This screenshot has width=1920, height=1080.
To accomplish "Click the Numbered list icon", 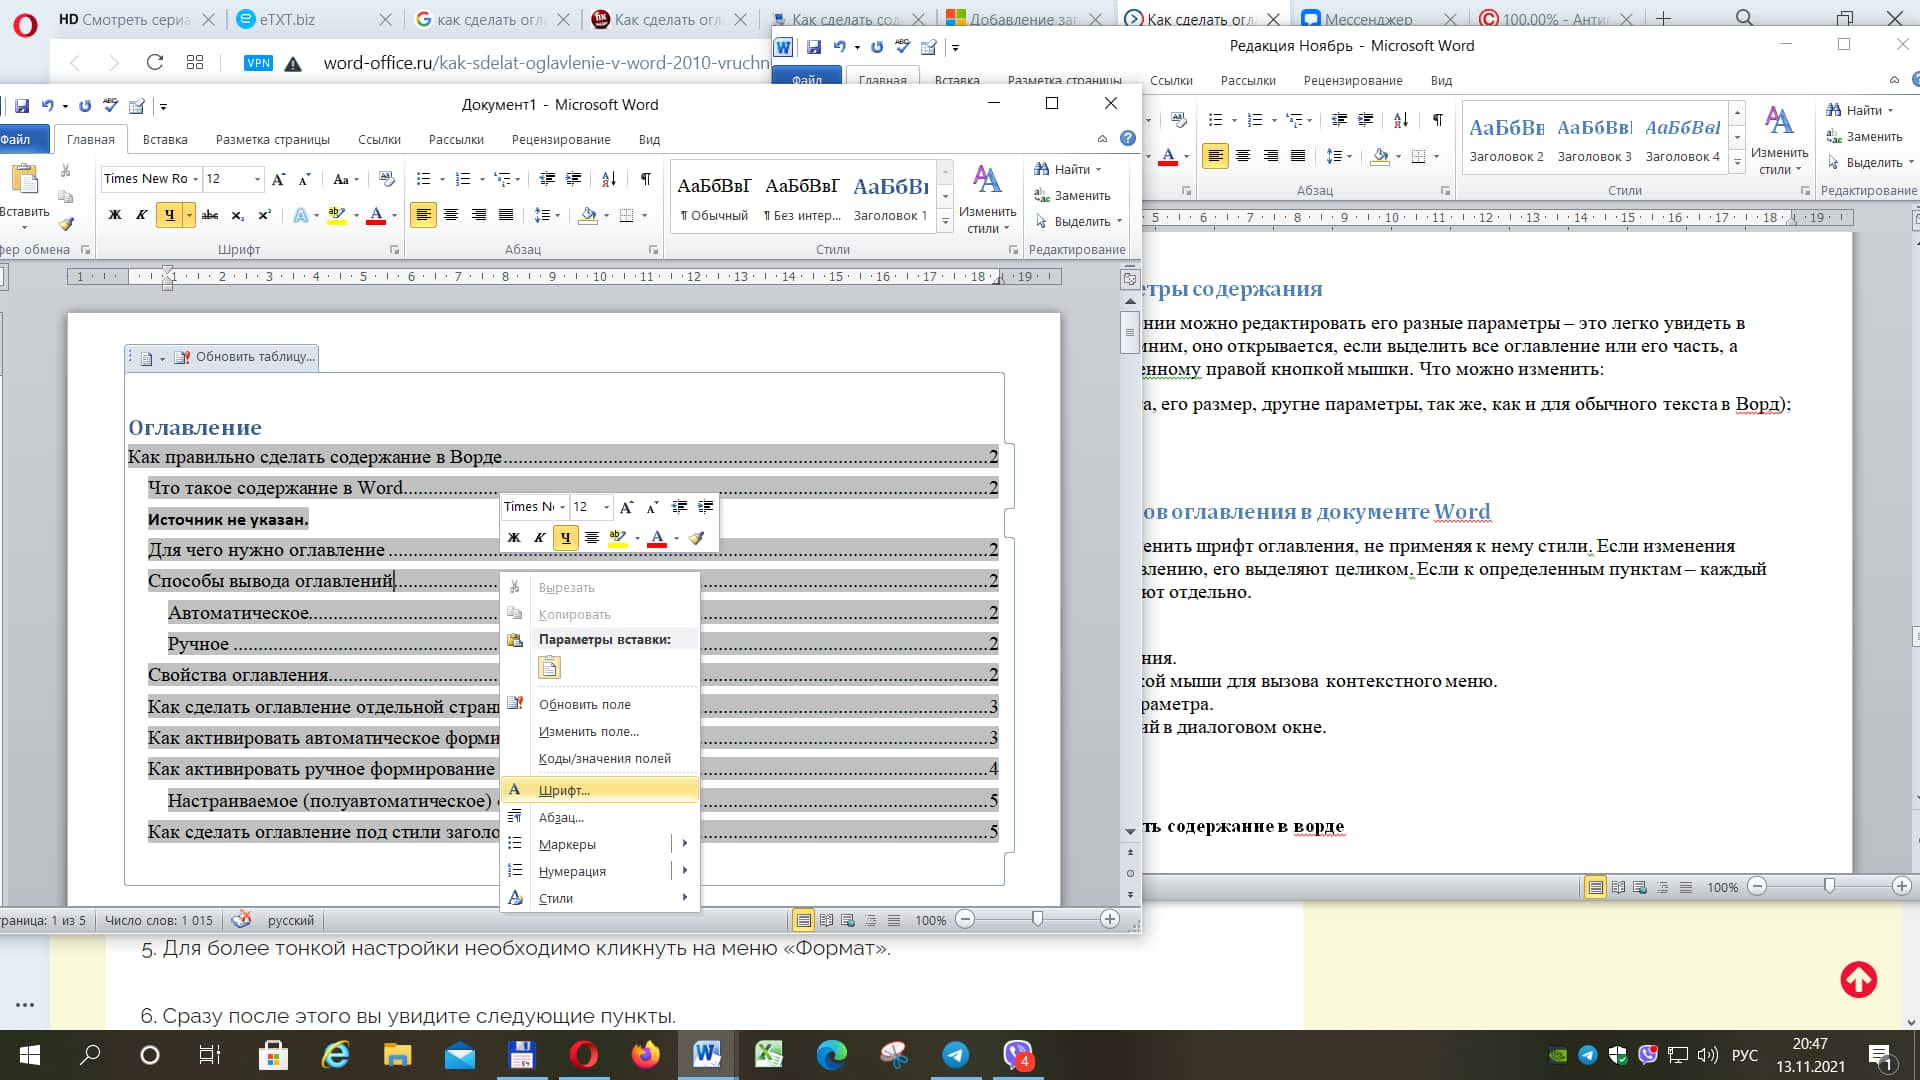I will tap(464, 178).
